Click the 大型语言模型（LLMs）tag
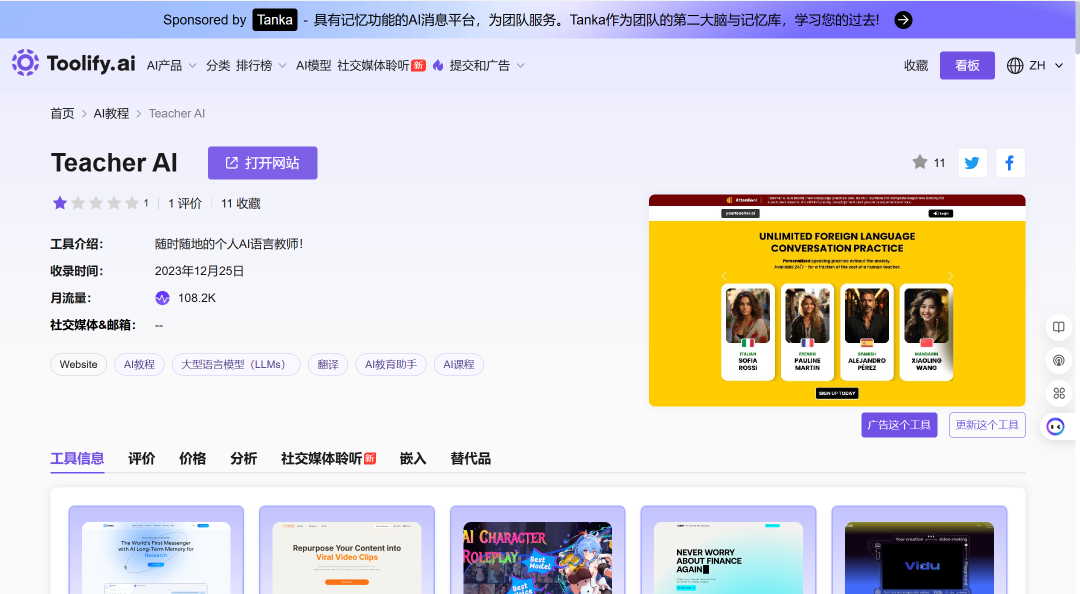The image size is (1080, 594). click(x=236, y=365)
